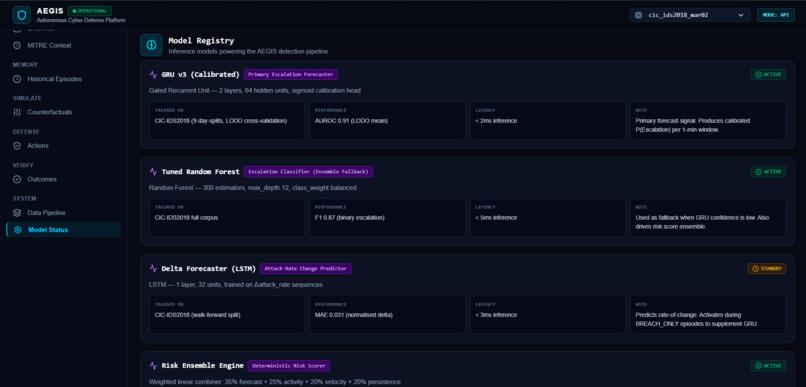Select the Model Status sidebar item

pyautogui.click(x=64, y=230)
